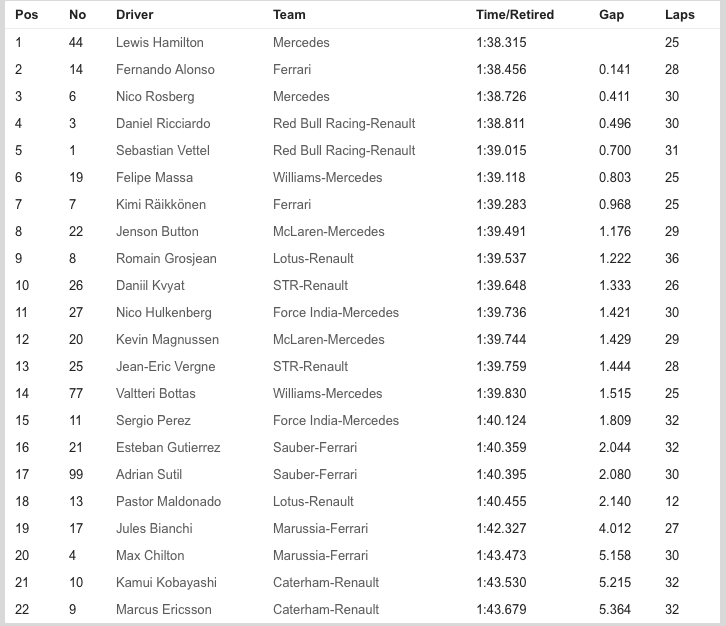Click on Nico Rosberg's name

(x=155, y=96)
